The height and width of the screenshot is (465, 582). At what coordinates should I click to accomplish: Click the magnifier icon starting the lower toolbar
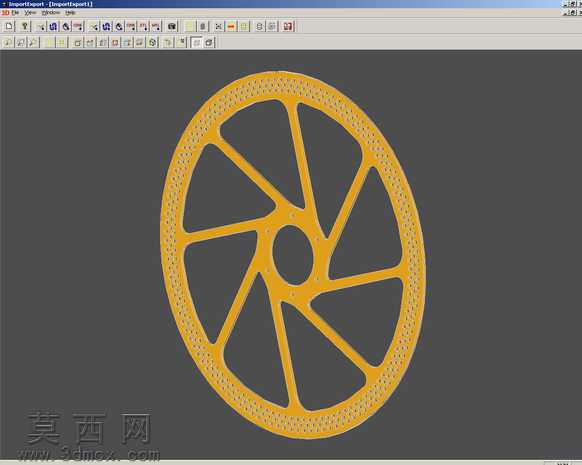click(x=7, y=43)
